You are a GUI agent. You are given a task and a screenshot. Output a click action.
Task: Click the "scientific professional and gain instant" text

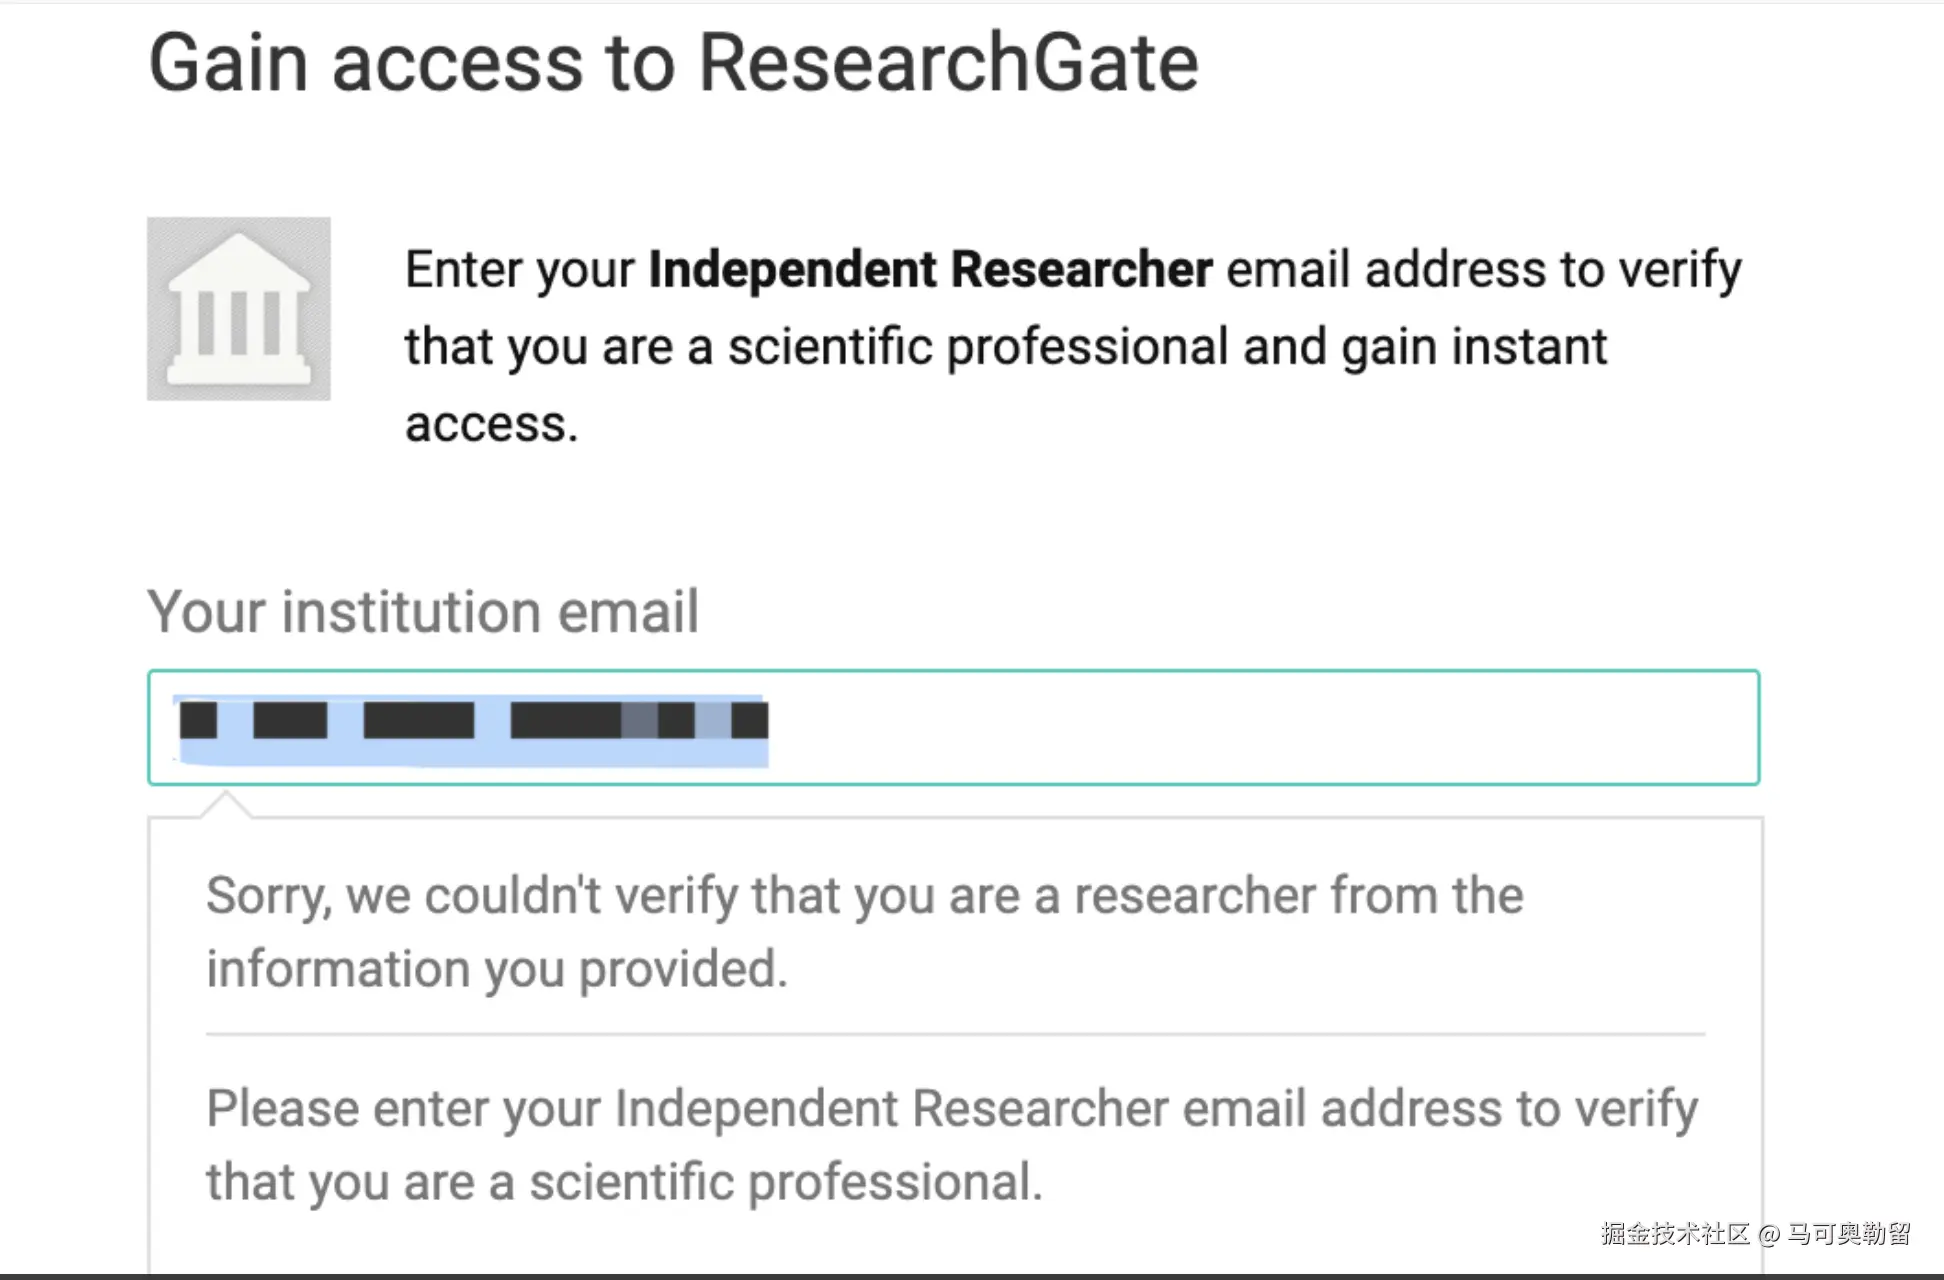point(1166,347)
